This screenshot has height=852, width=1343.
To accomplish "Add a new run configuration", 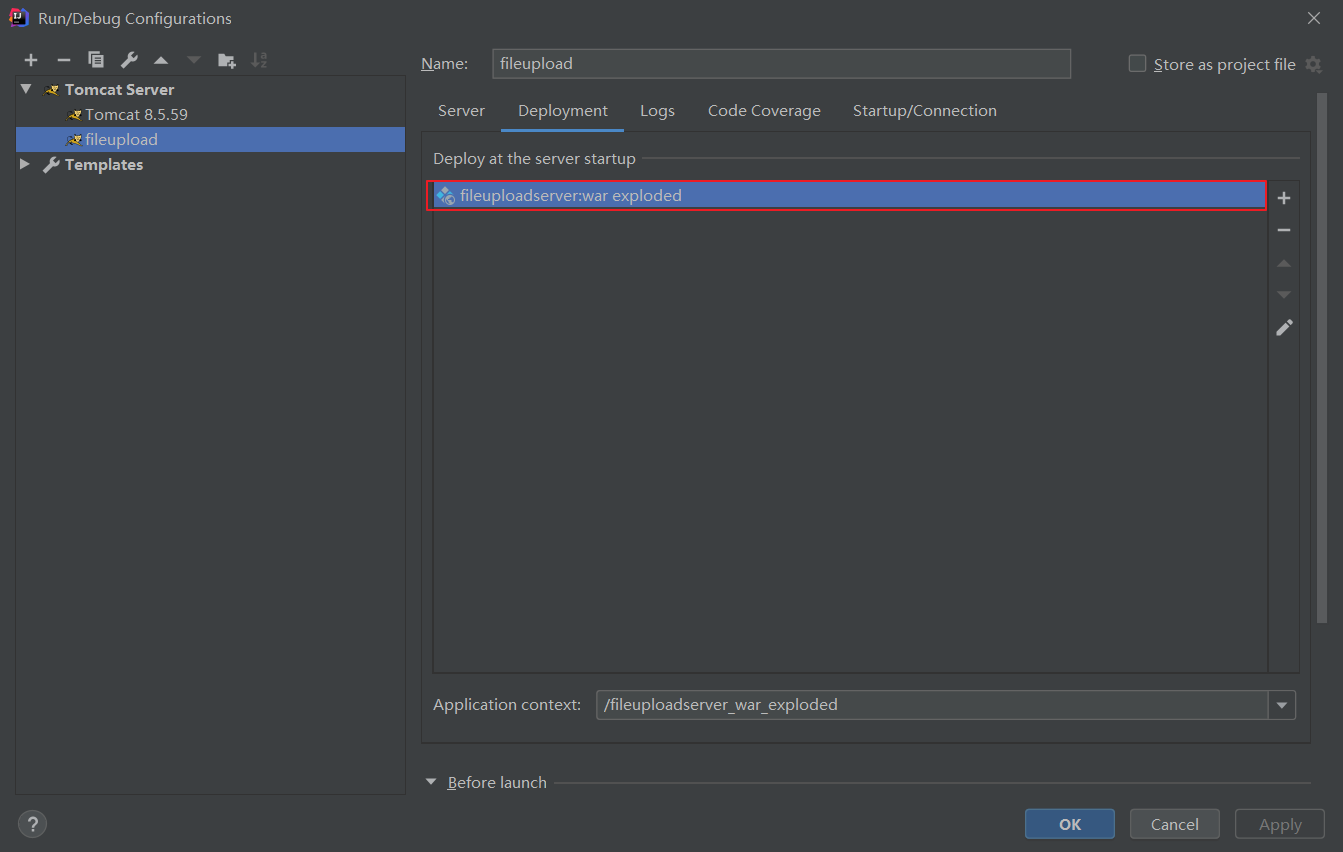I will point(31,60).
